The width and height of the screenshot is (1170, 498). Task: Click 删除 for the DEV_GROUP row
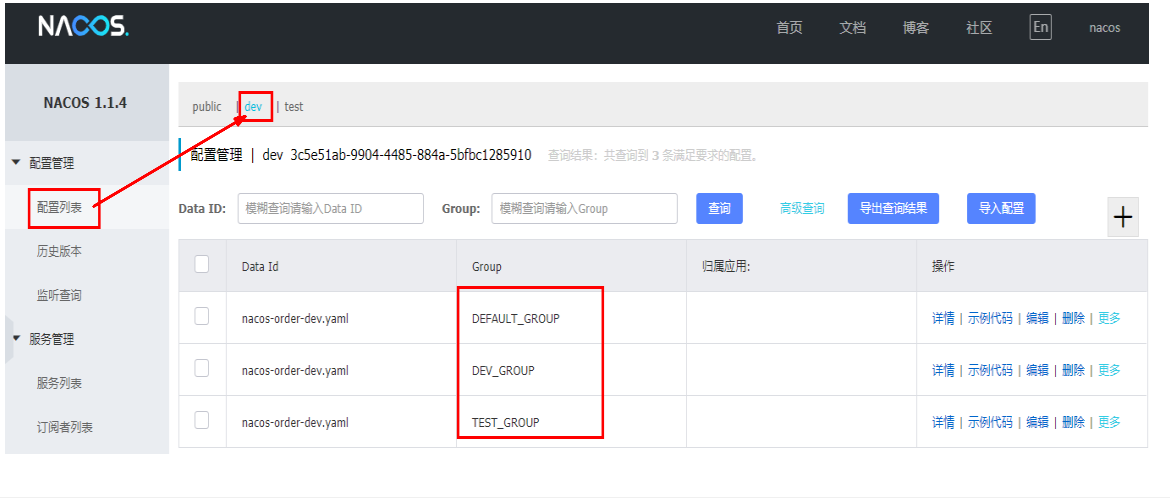[1073, 370]
